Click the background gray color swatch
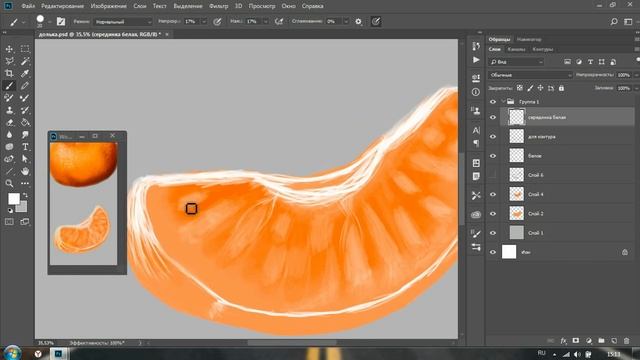 tap(22, 208)
